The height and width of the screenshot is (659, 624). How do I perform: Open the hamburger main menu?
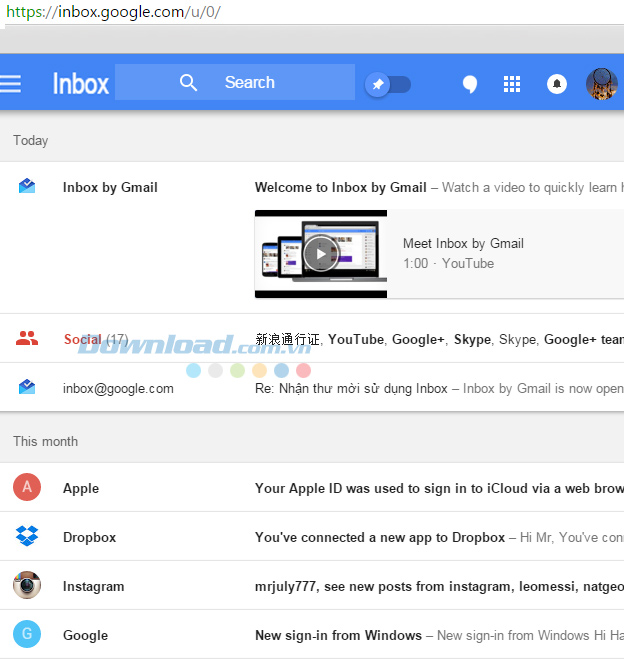10,83
